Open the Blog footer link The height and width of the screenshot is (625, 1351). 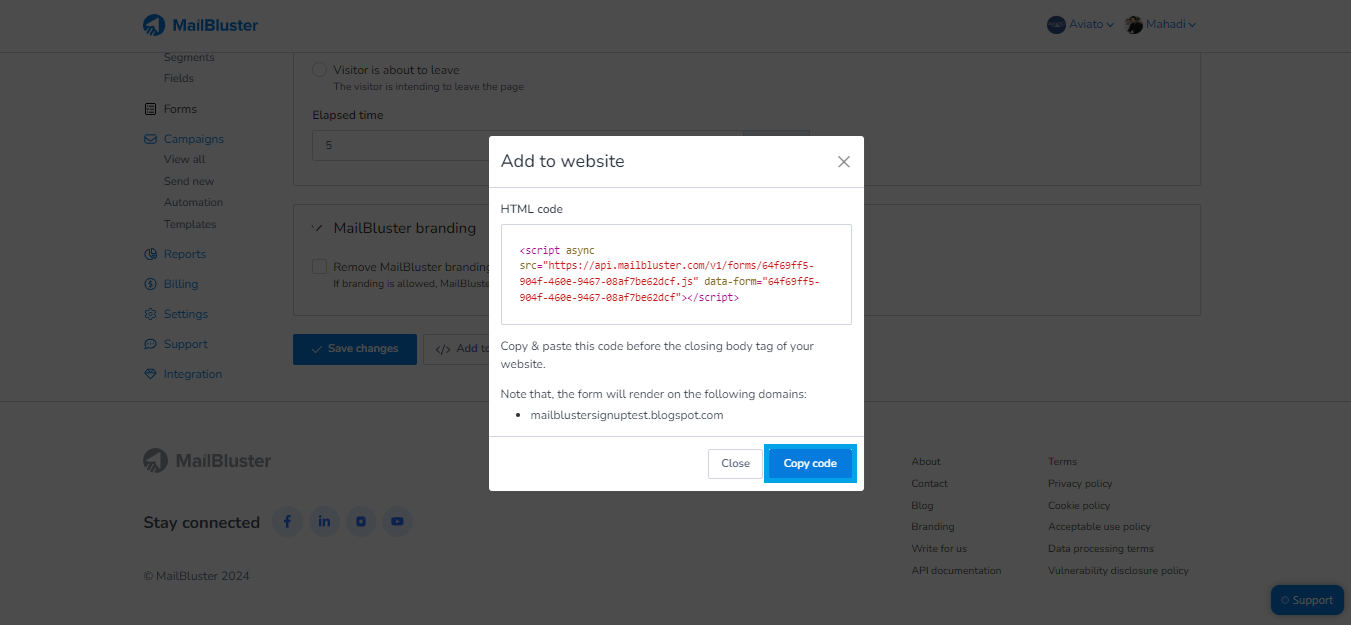click(922, 506)
